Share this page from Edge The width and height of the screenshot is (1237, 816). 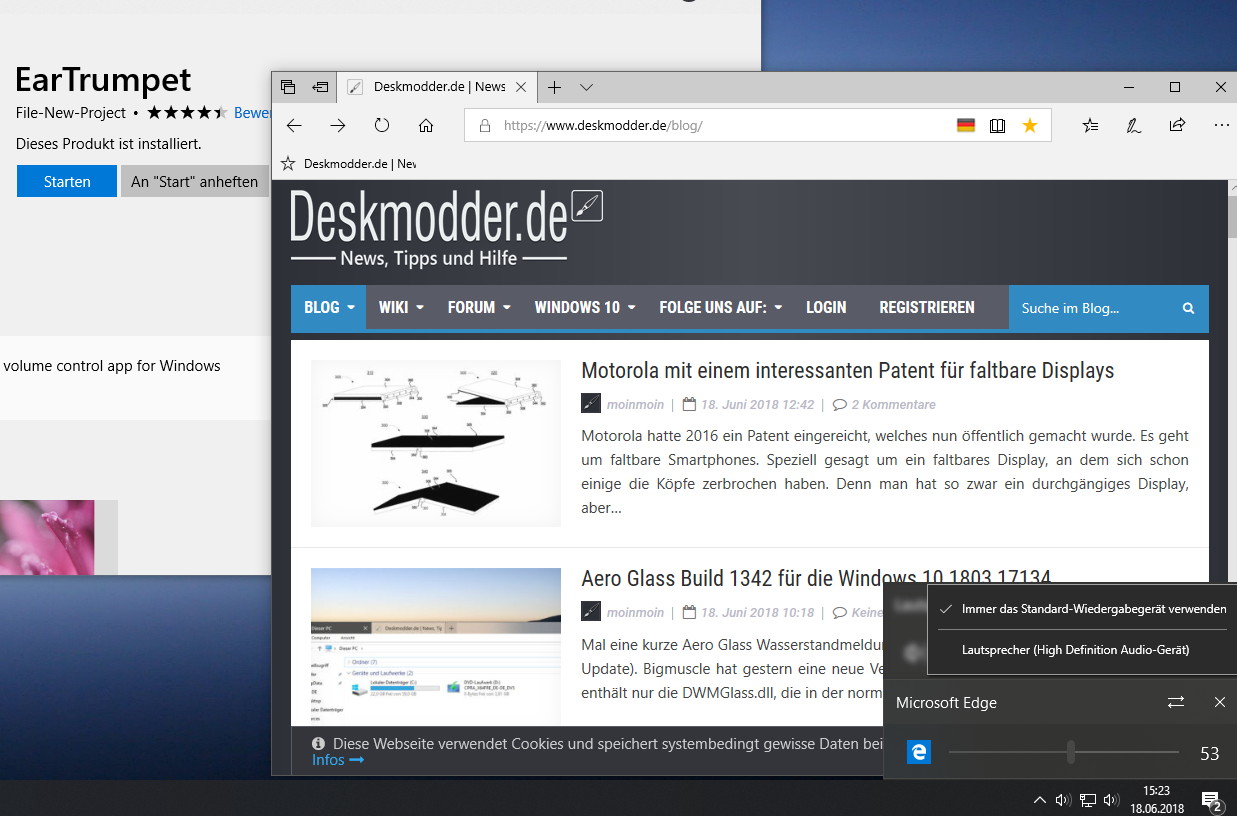pos(1177,125)
